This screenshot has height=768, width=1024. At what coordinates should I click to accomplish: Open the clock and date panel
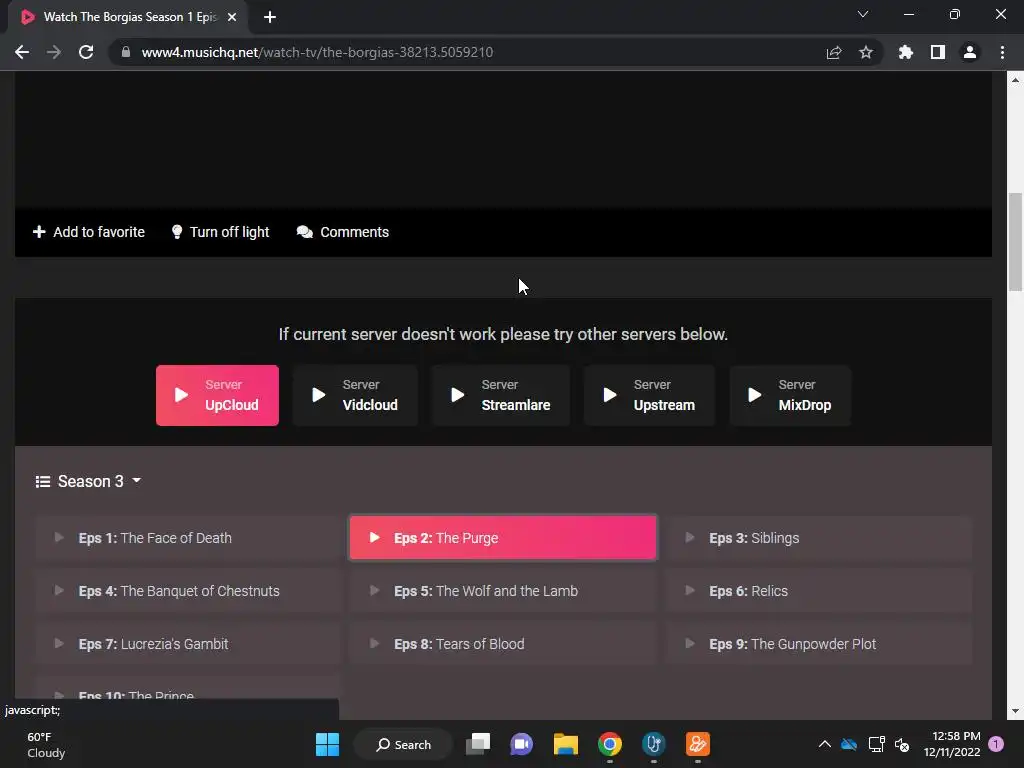tap(952, 744)
